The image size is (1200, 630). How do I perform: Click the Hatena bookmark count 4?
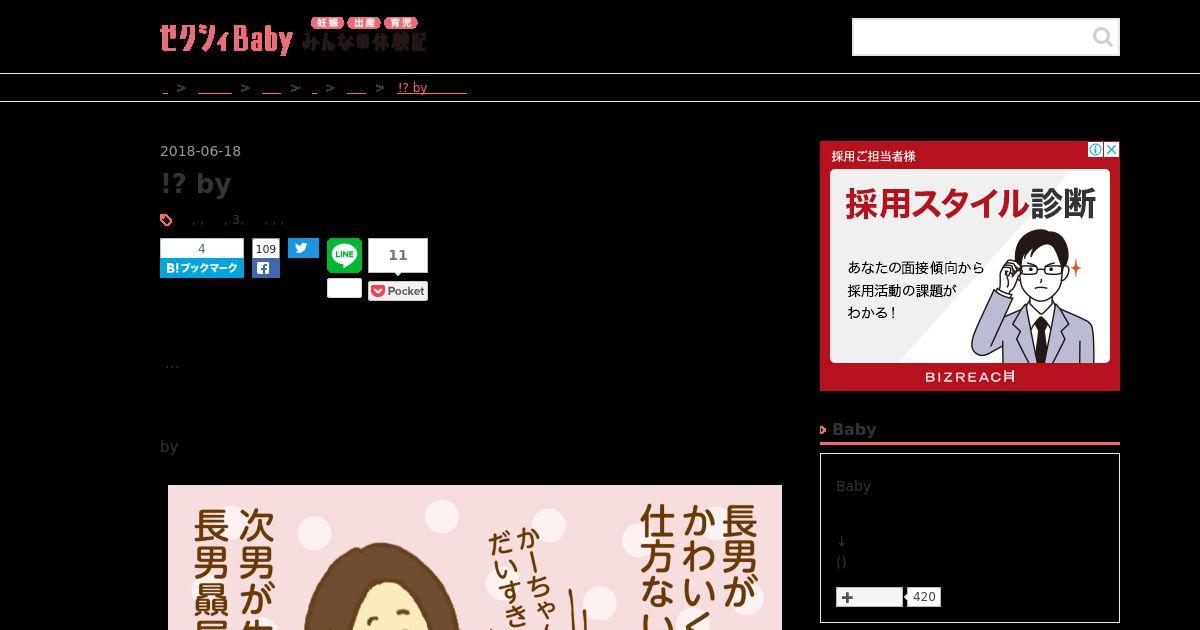pos(202,249)
